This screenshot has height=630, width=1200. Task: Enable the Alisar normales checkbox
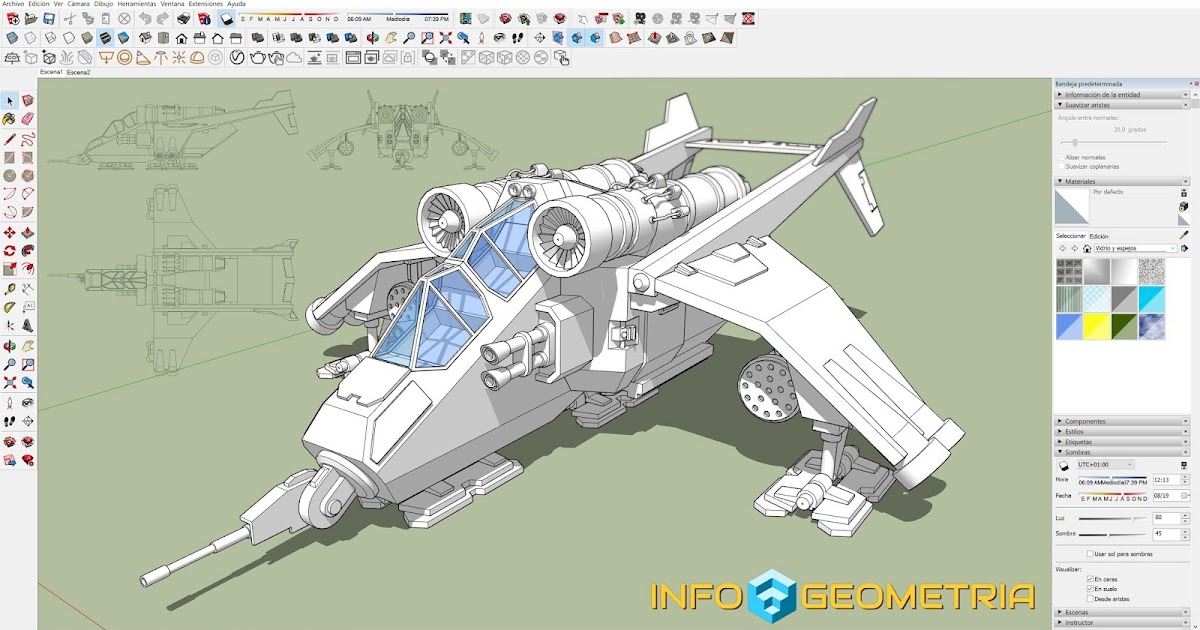[x=1061, y=157]
